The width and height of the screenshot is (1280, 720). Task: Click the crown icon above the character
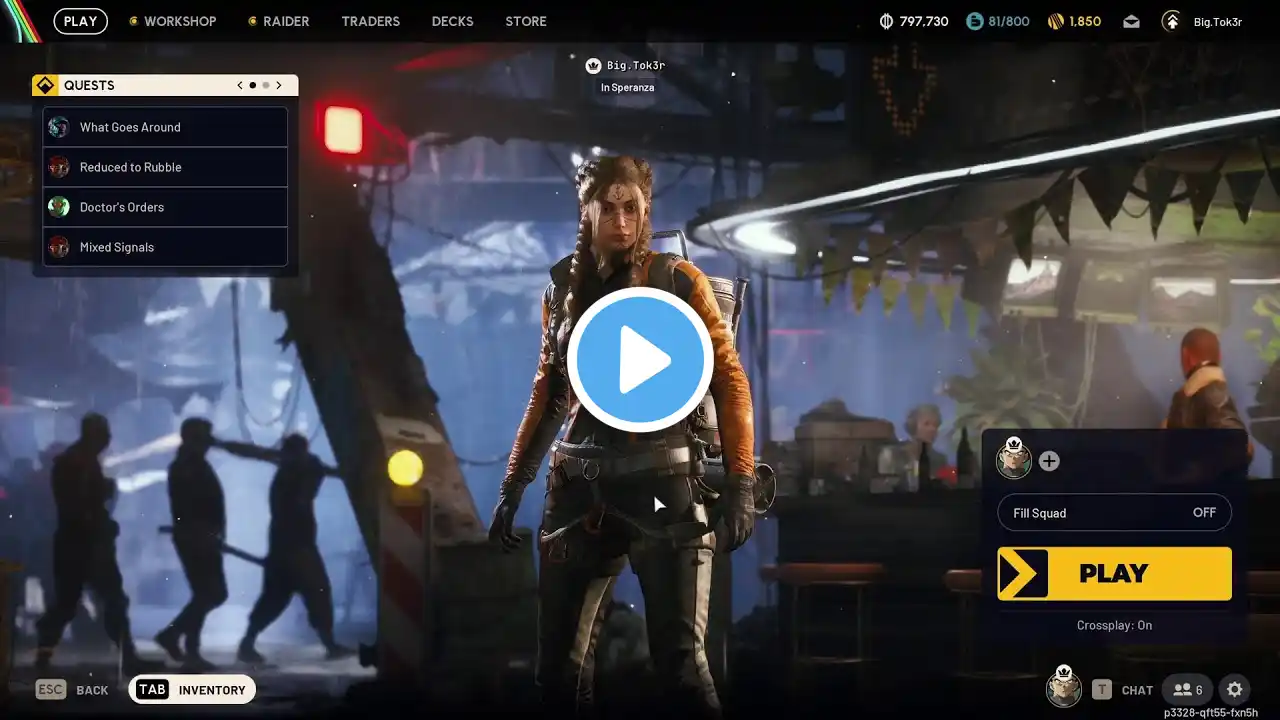tap(593, 66)
